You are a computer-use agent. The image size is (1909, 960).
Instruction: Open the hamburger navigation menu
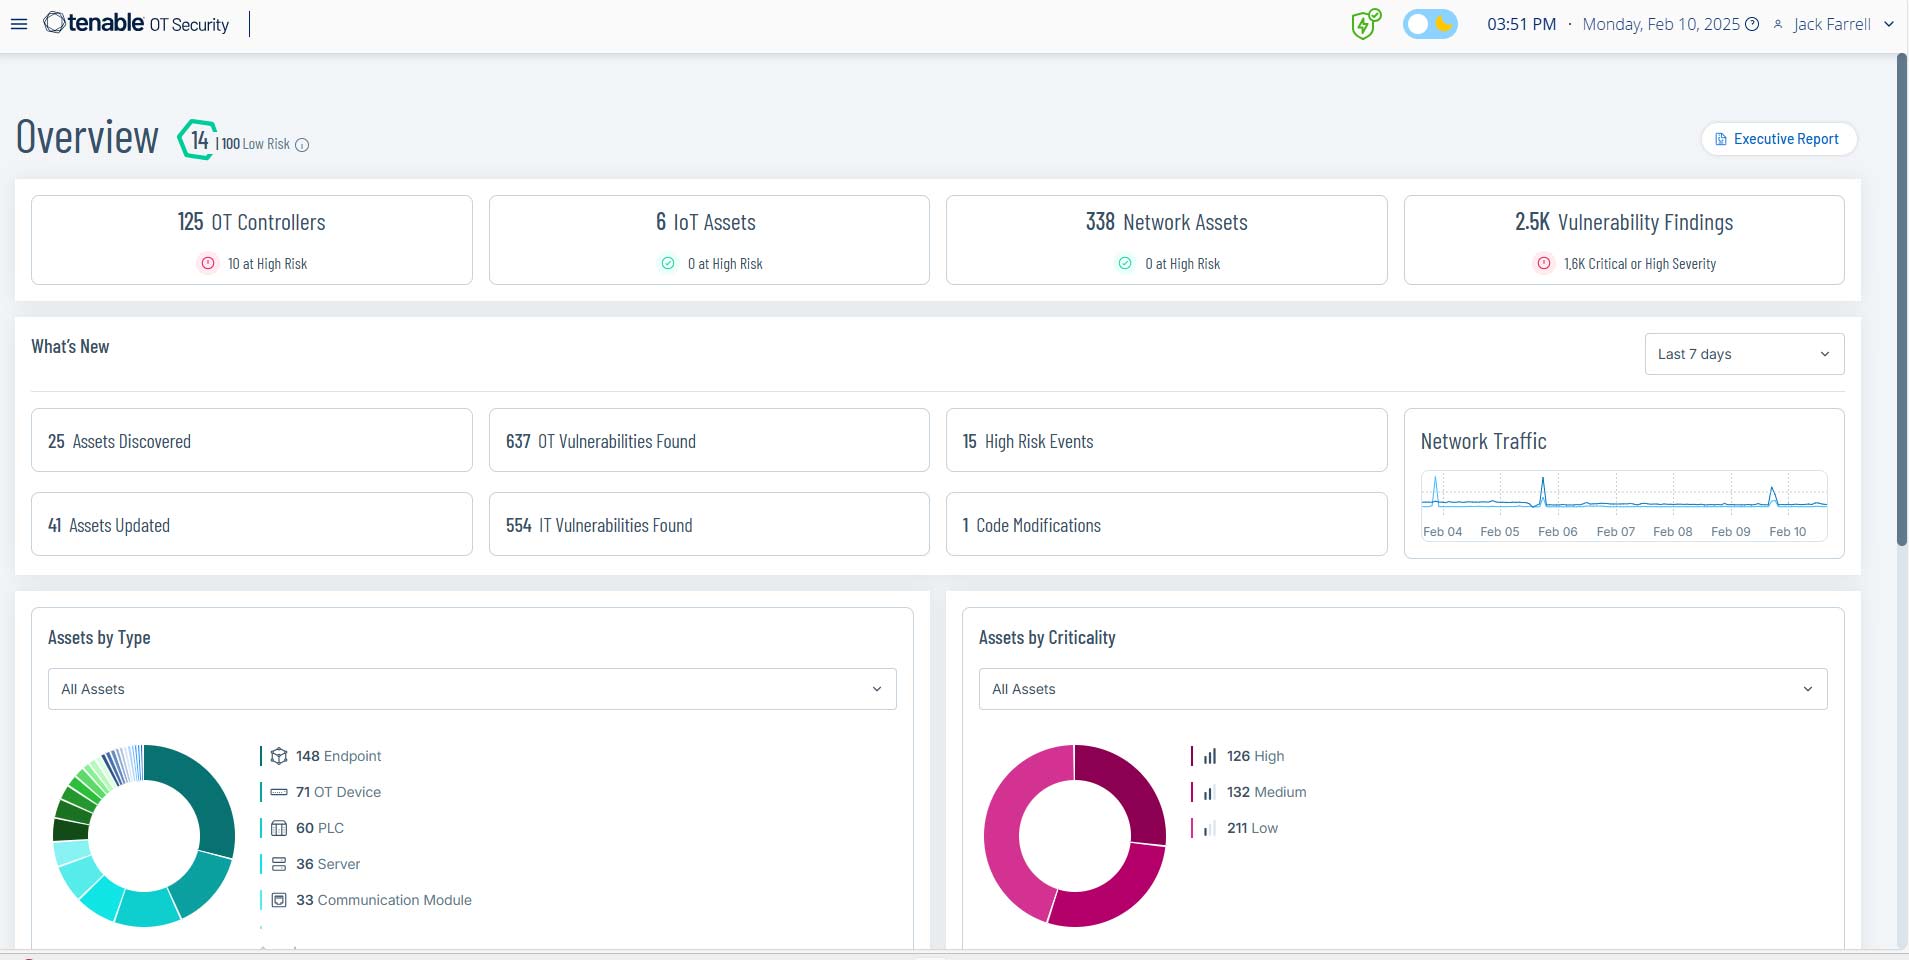pos(18,24)
